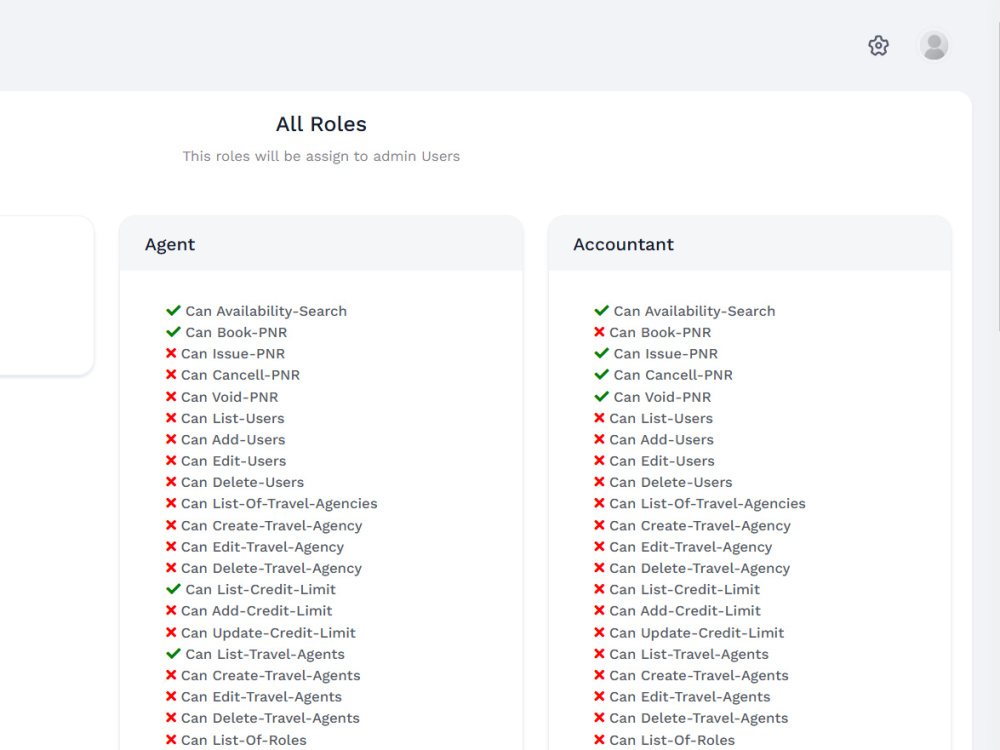This screenshot has width=1000, height=750.
Task: Click green check beside Agent Can Availability-Search
Action: point(173,311)
